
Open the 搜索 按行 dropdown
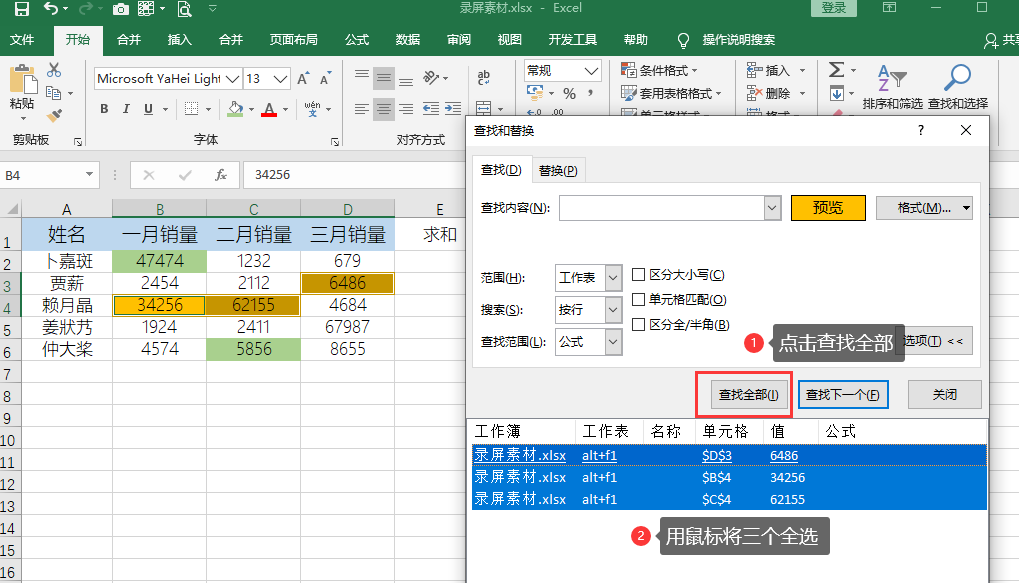(x=613, y=310)
